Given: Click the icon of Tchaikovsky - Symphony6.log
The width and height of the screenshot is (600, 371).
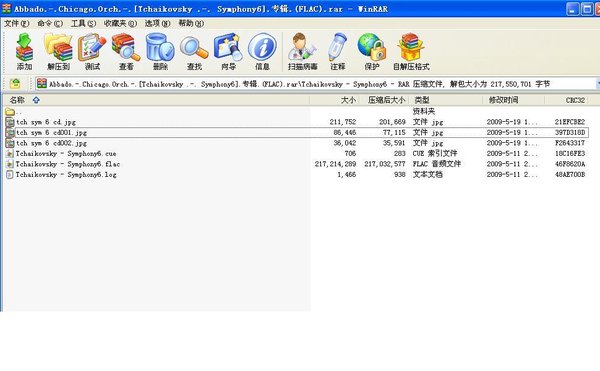Looking at the screenshot, I should point(10,174).
